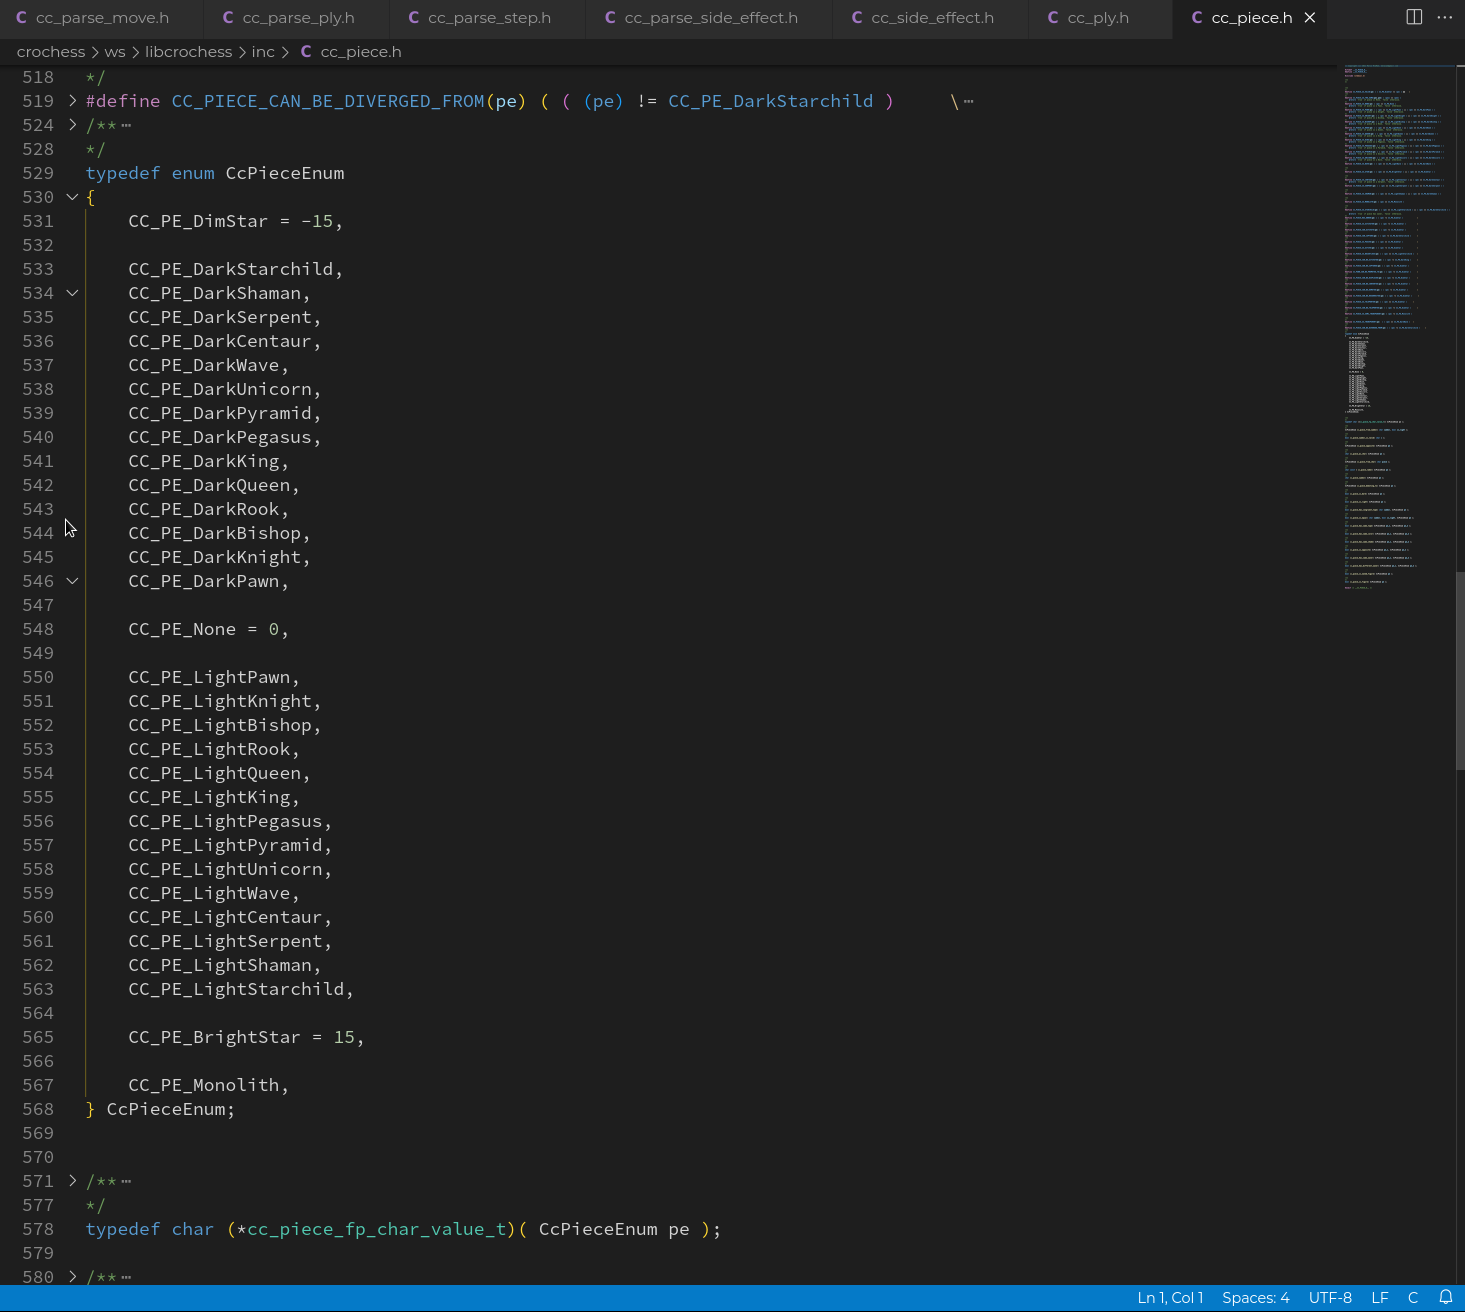Split the editor using the split icon
The height and width of the screenshot is (1312, 1465).
coord(1413,16)
